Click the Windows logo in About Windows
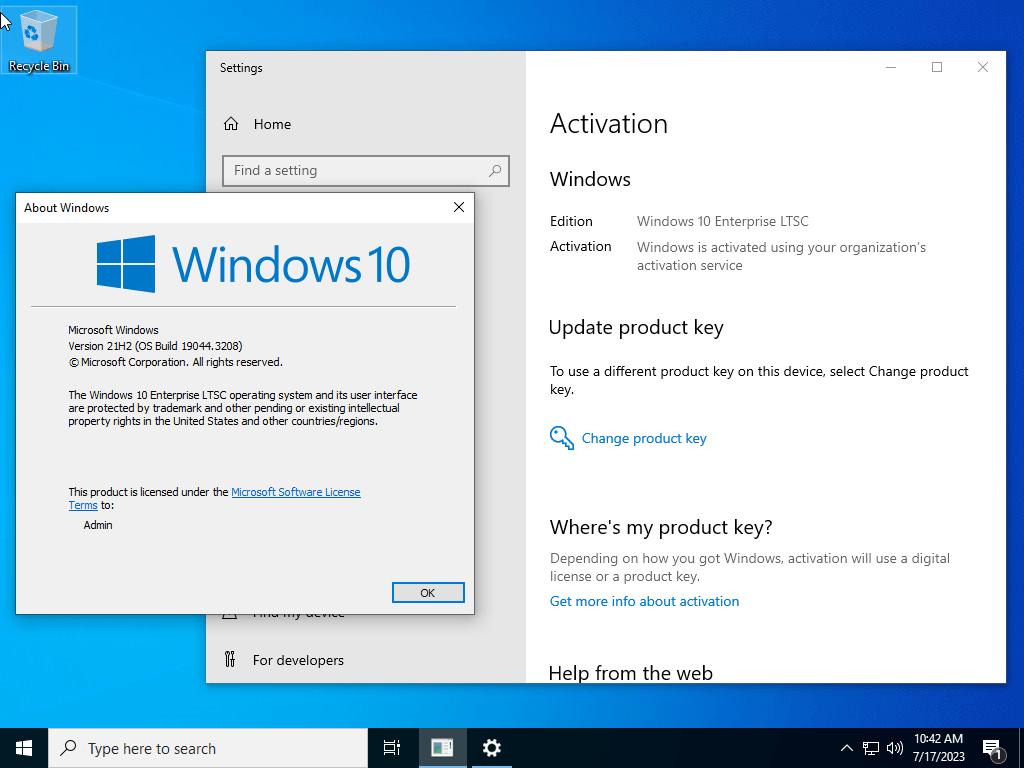This screenshot has height=768, width=1024. click(125, 264)
